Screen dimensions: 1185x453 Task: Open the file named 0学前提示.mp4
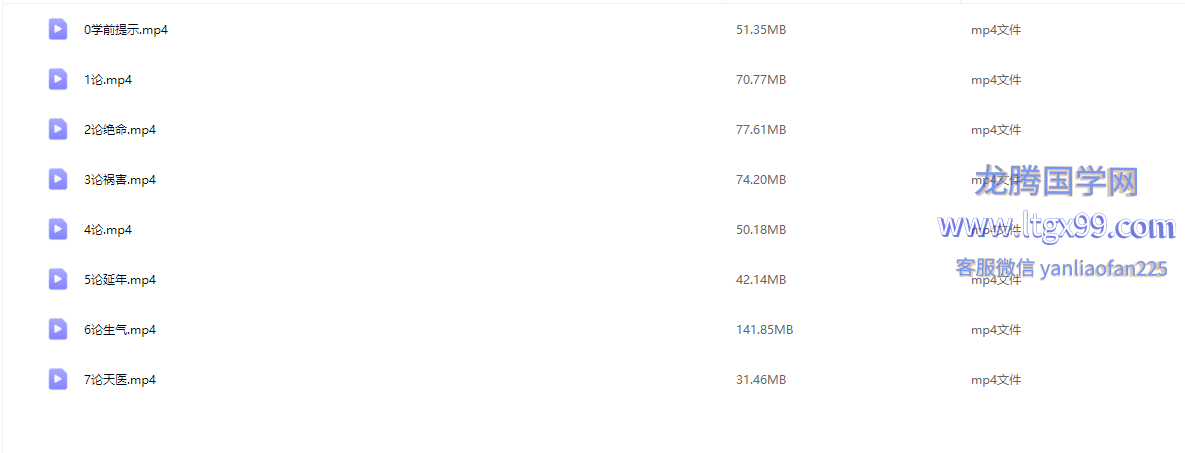coord(126,30)
